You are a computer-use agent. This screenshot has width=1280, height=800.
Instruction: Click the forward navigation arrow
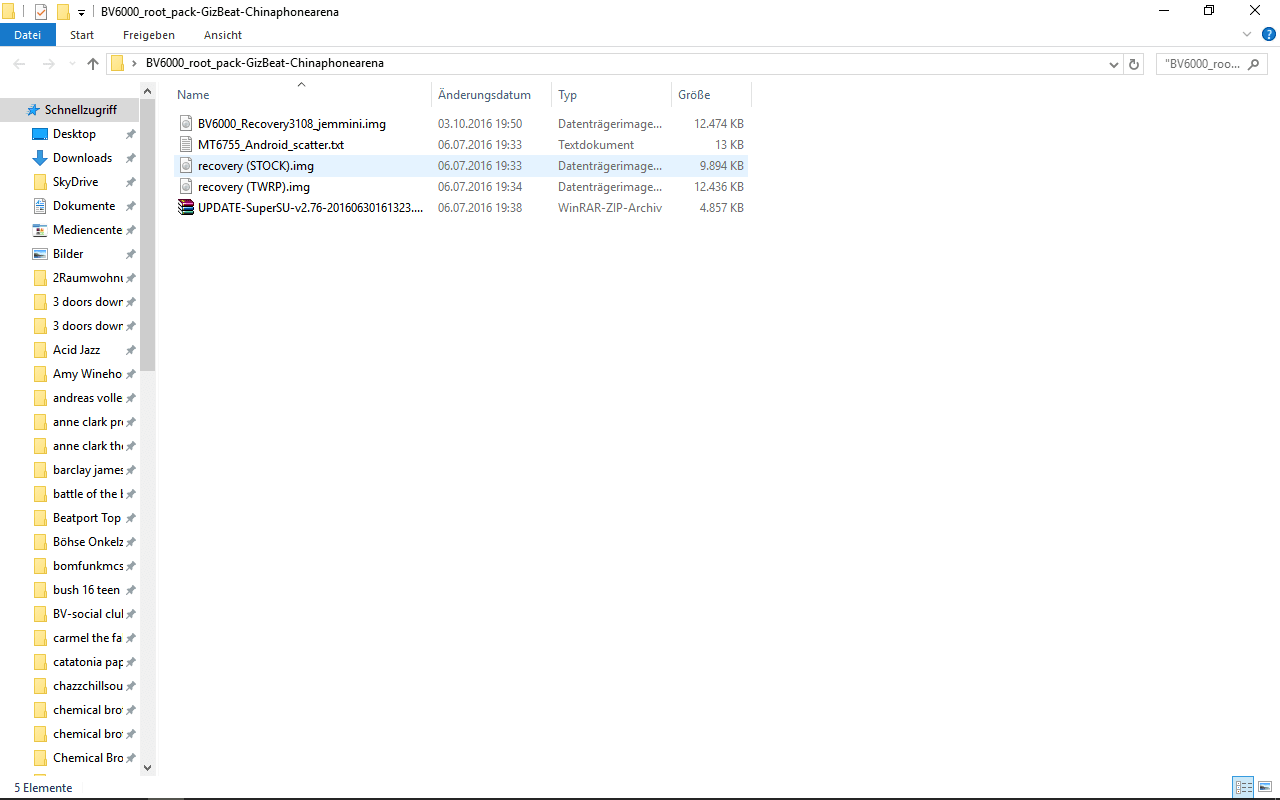pyautogui.click(x=48, y=64)
